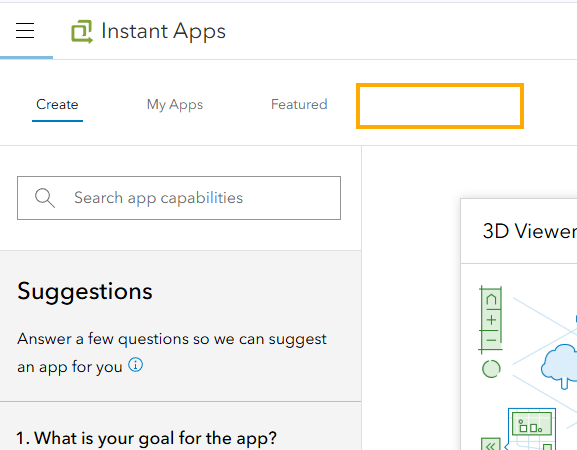
Task: Click the magnifying glass search icon
Action: (45, 198)
